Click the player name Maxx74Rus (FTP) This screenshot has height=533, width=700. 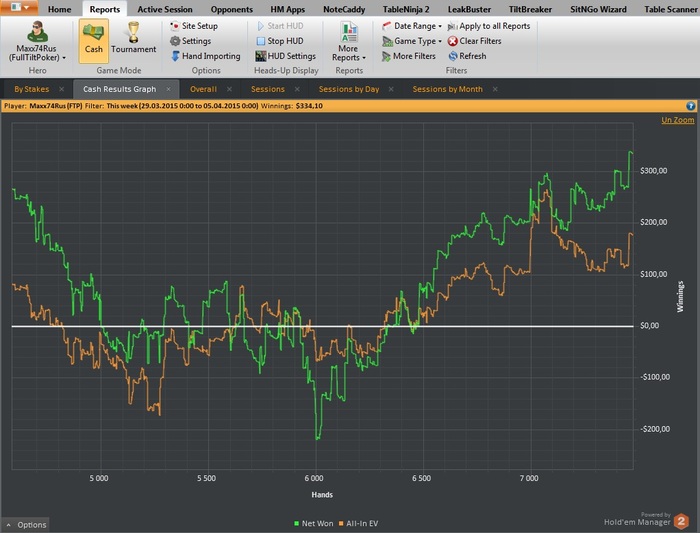coord(56,106)
